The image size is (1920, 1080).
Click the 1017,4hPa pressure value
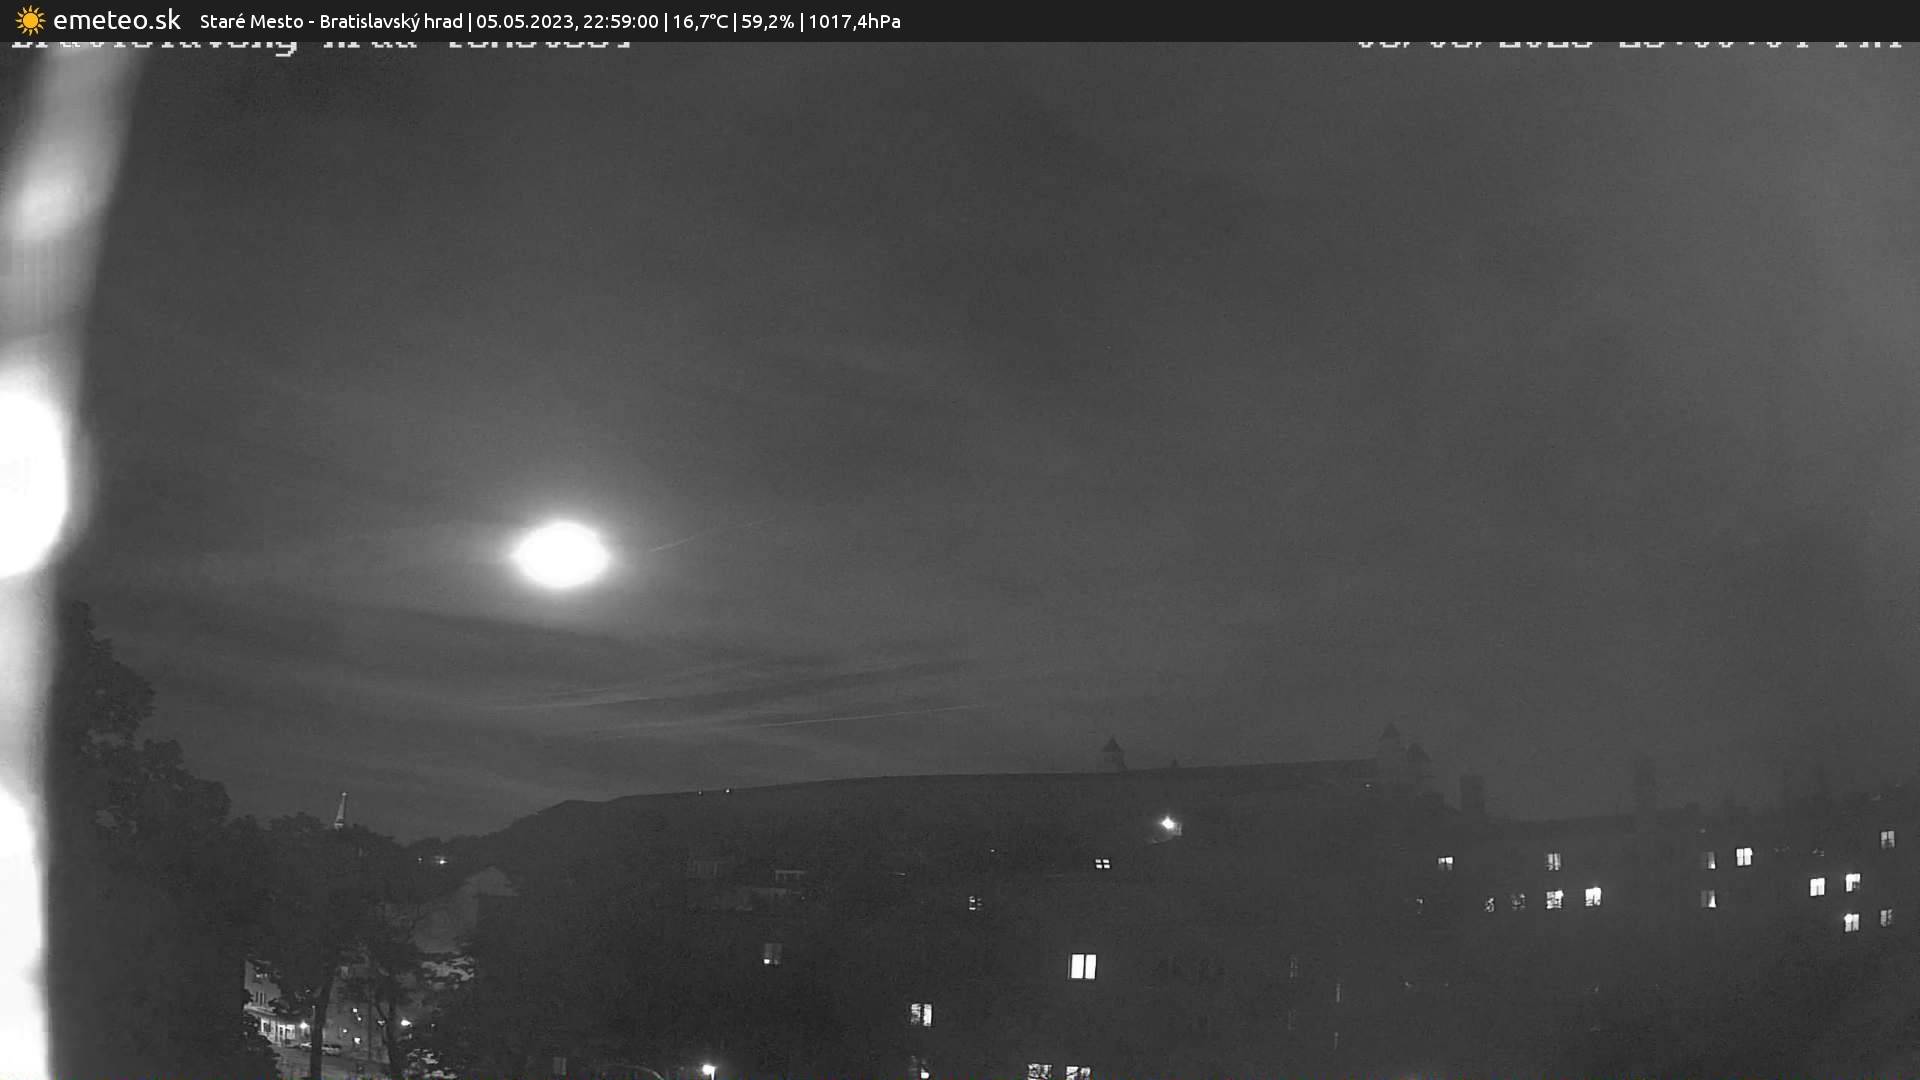point(854,22)
